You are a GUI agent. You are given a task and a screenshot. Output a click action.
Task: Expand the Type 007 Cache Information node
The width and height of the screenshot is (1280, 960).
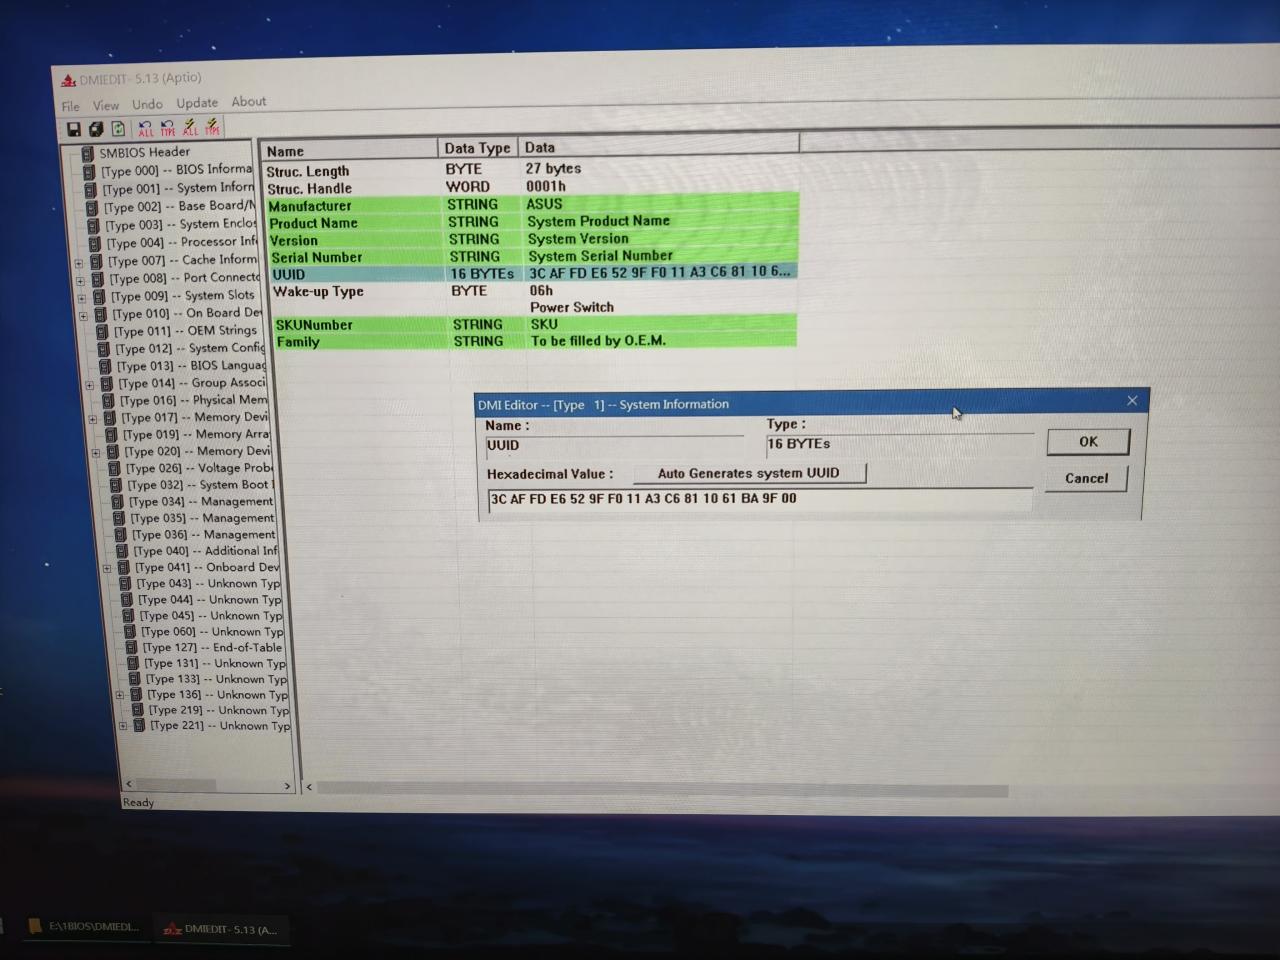pos(79,263)
